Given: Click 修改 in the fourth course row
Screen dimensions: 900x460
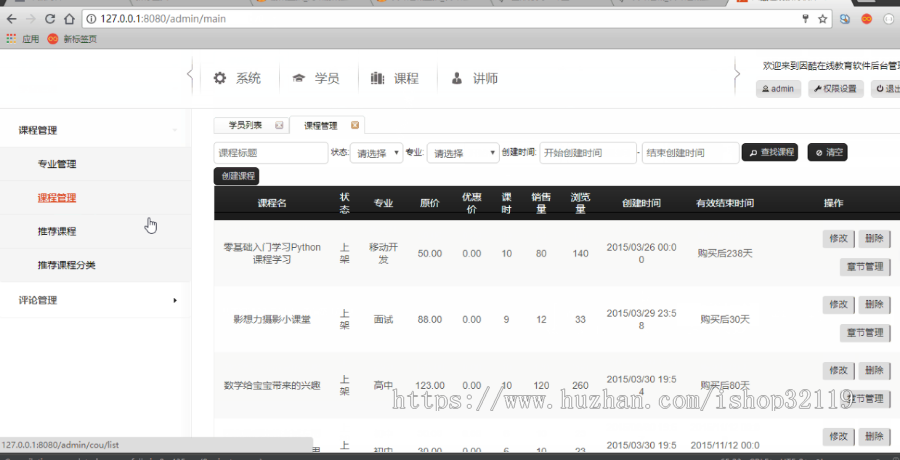Looking at the screenshot, I should point(838,436).
